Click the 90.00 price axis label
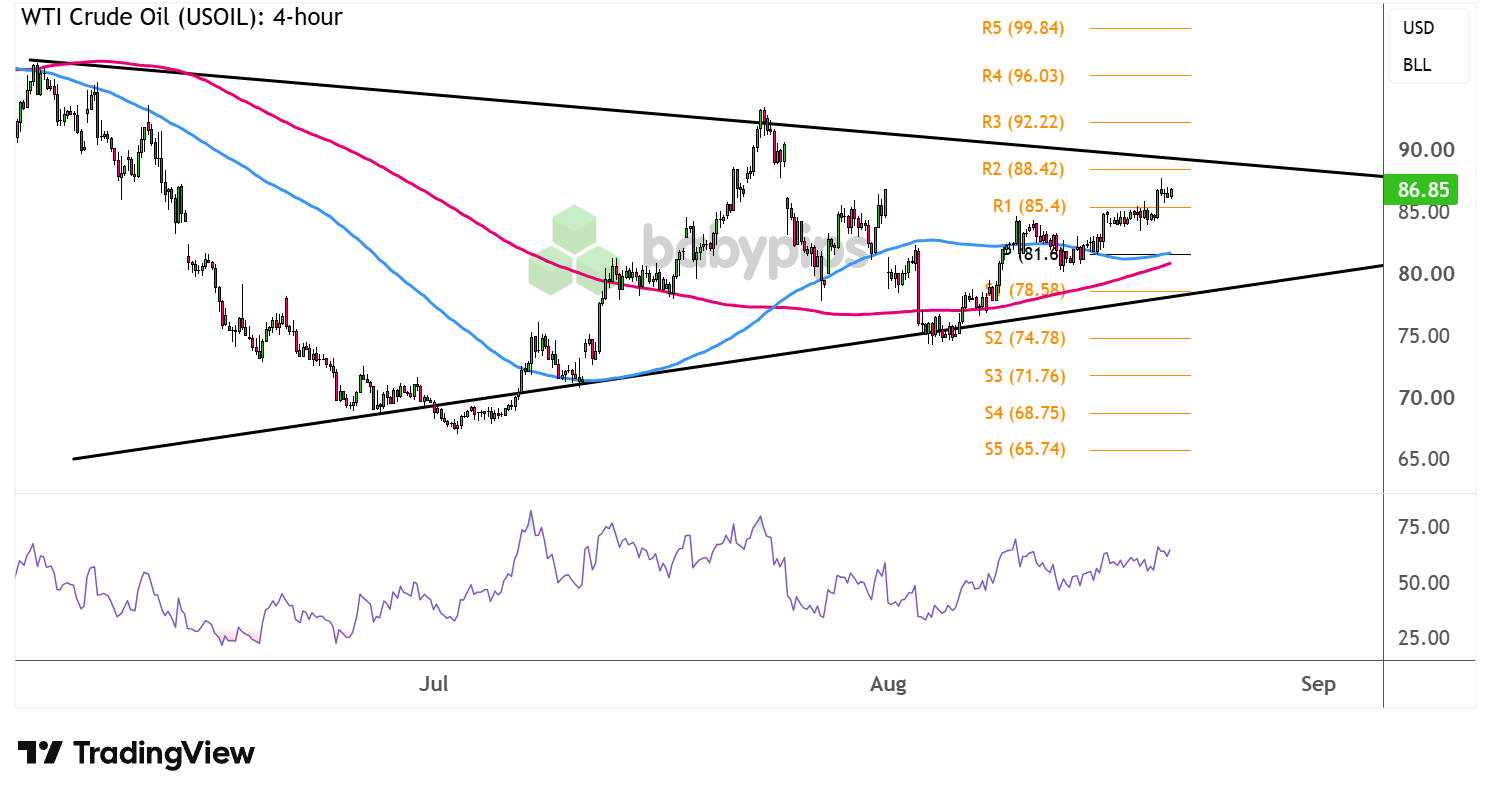This screenshot has width=1491, height=798. pyautogui.click(x=1426, y=150)
